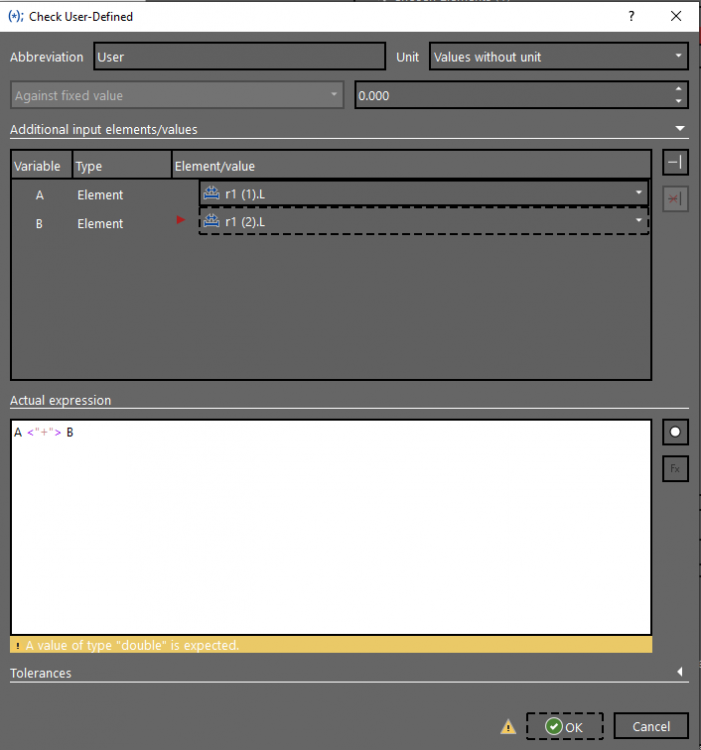Click the circular element picker icon
Image resolution: width=701 pixels, height=750 pixels.
(x=675, y=432)
